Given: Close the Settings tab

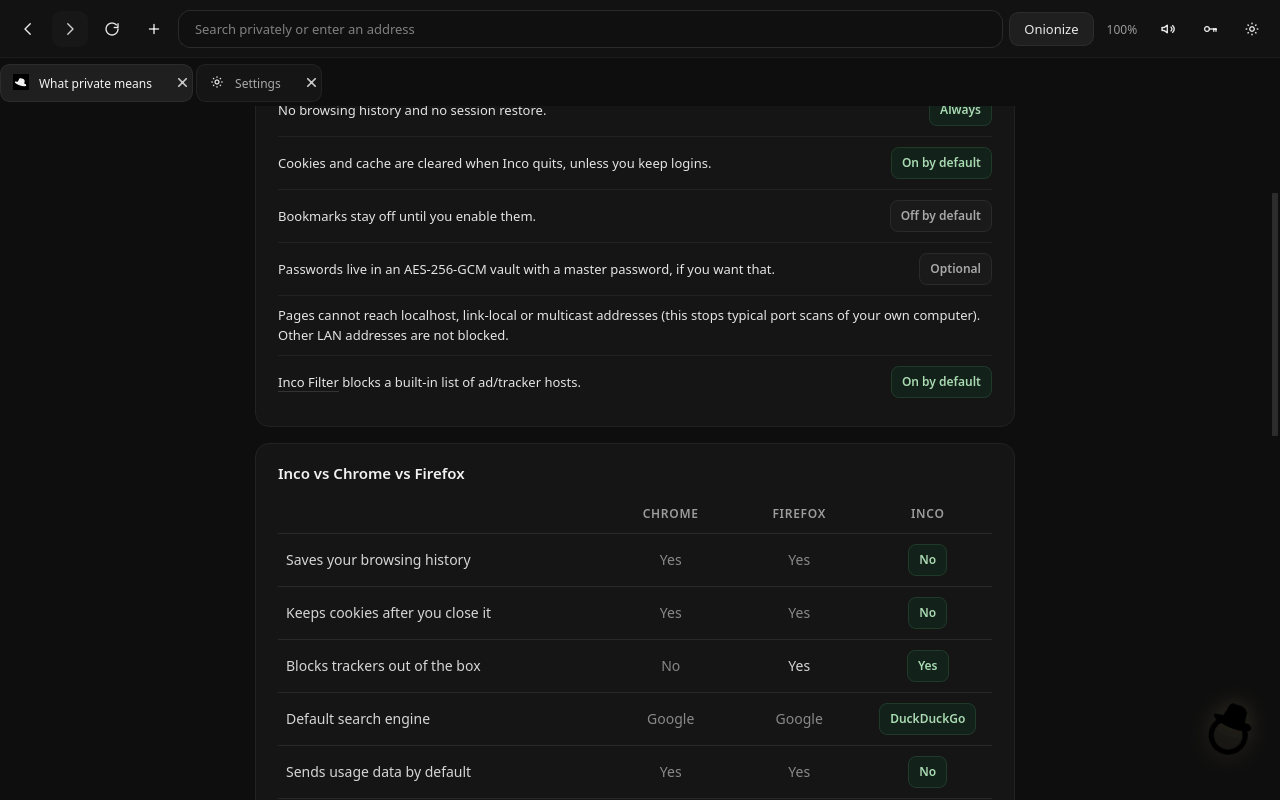Looking at the screenshot, I should pos(311,83).
